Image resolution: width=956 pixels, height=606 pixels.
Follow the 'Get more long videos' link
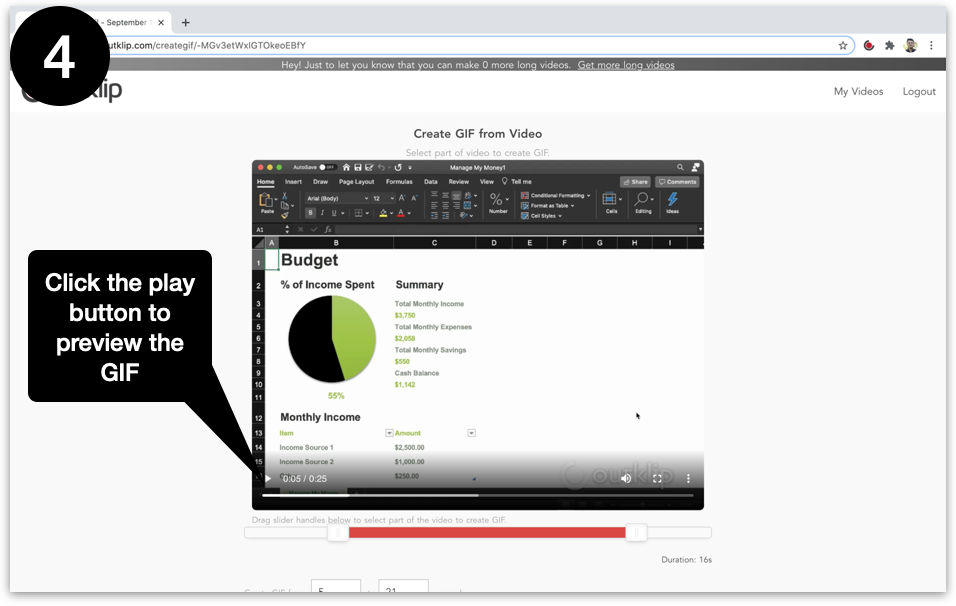(x=626, y=65)
